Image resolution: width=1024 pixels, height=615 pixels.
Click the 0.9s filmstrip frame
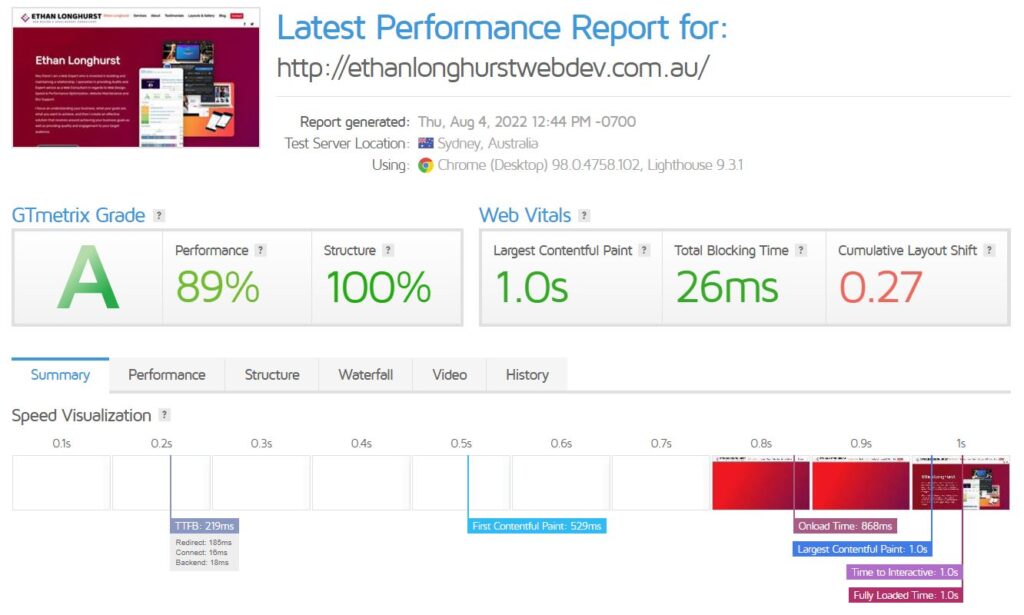point(861,484)
